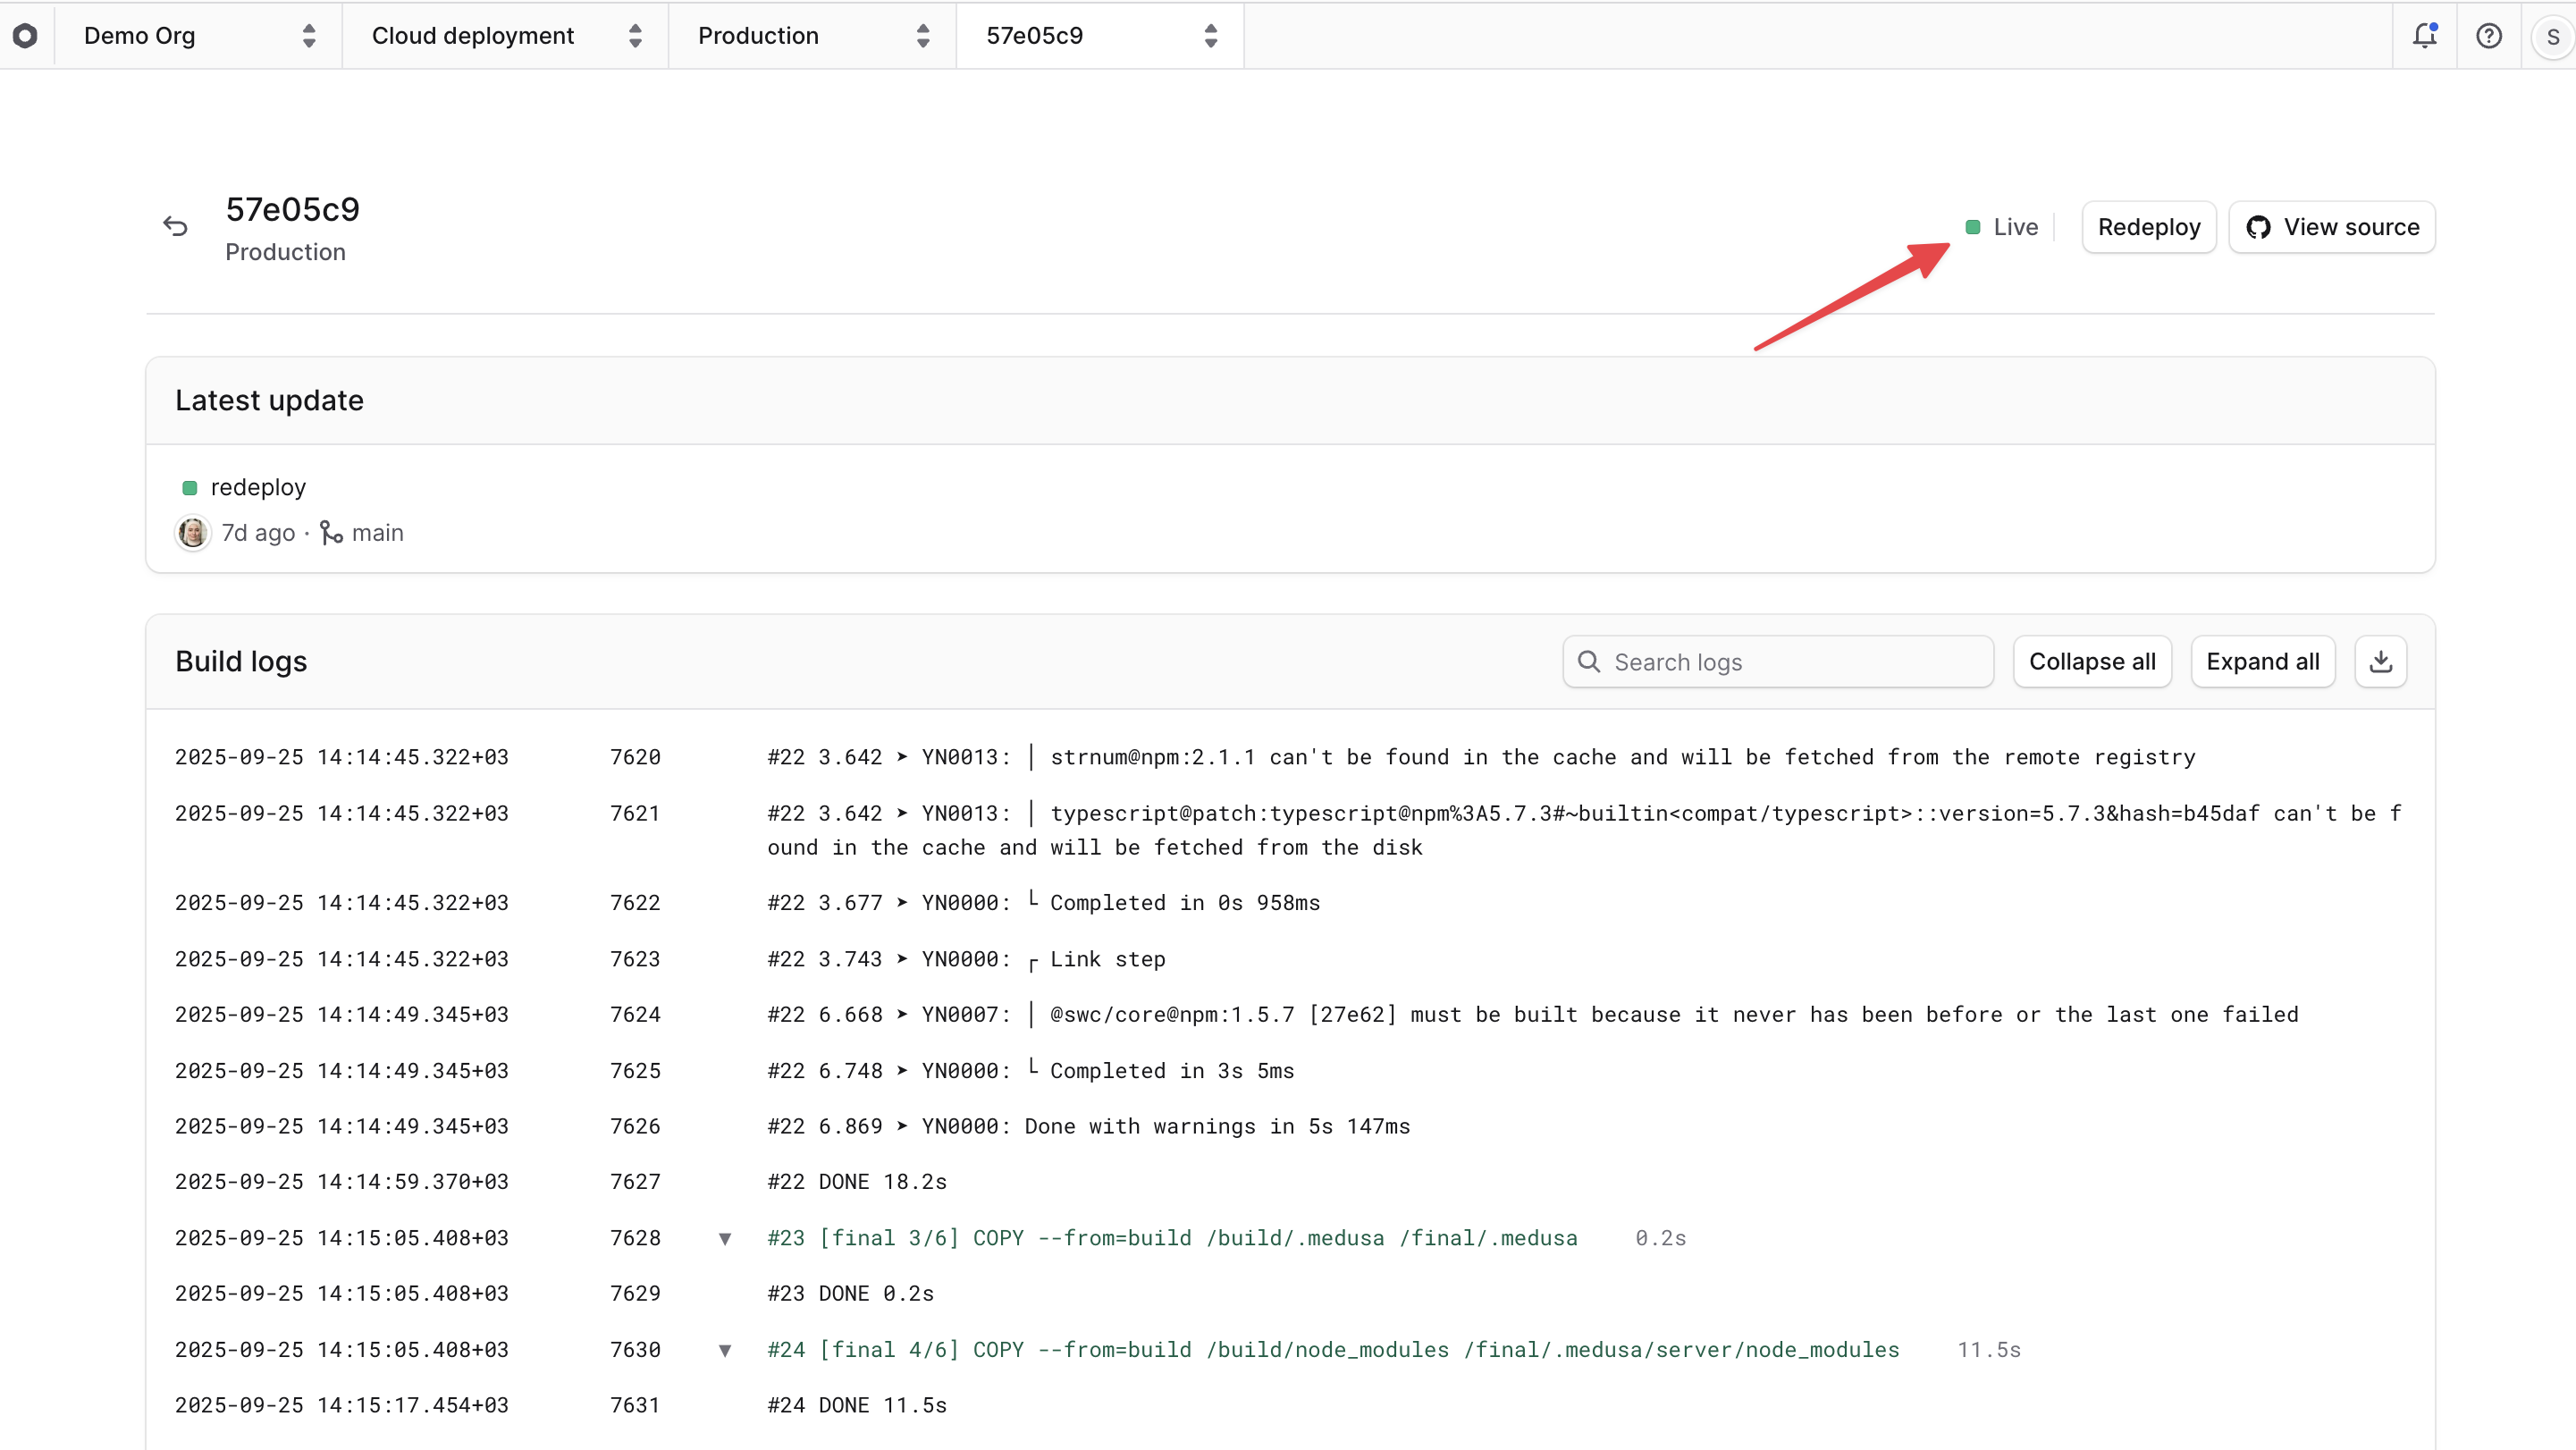2576x1450 pixels.
Task: Click the author avatar under redeploy
Action: pos(192,532)
